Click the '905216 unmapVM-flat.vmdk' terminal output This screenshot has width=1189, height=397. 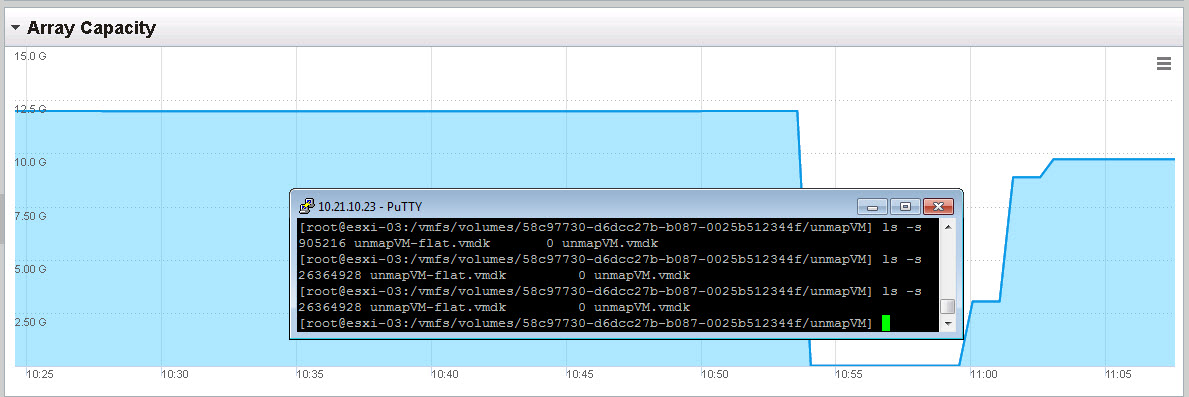[x=395, y=243]
